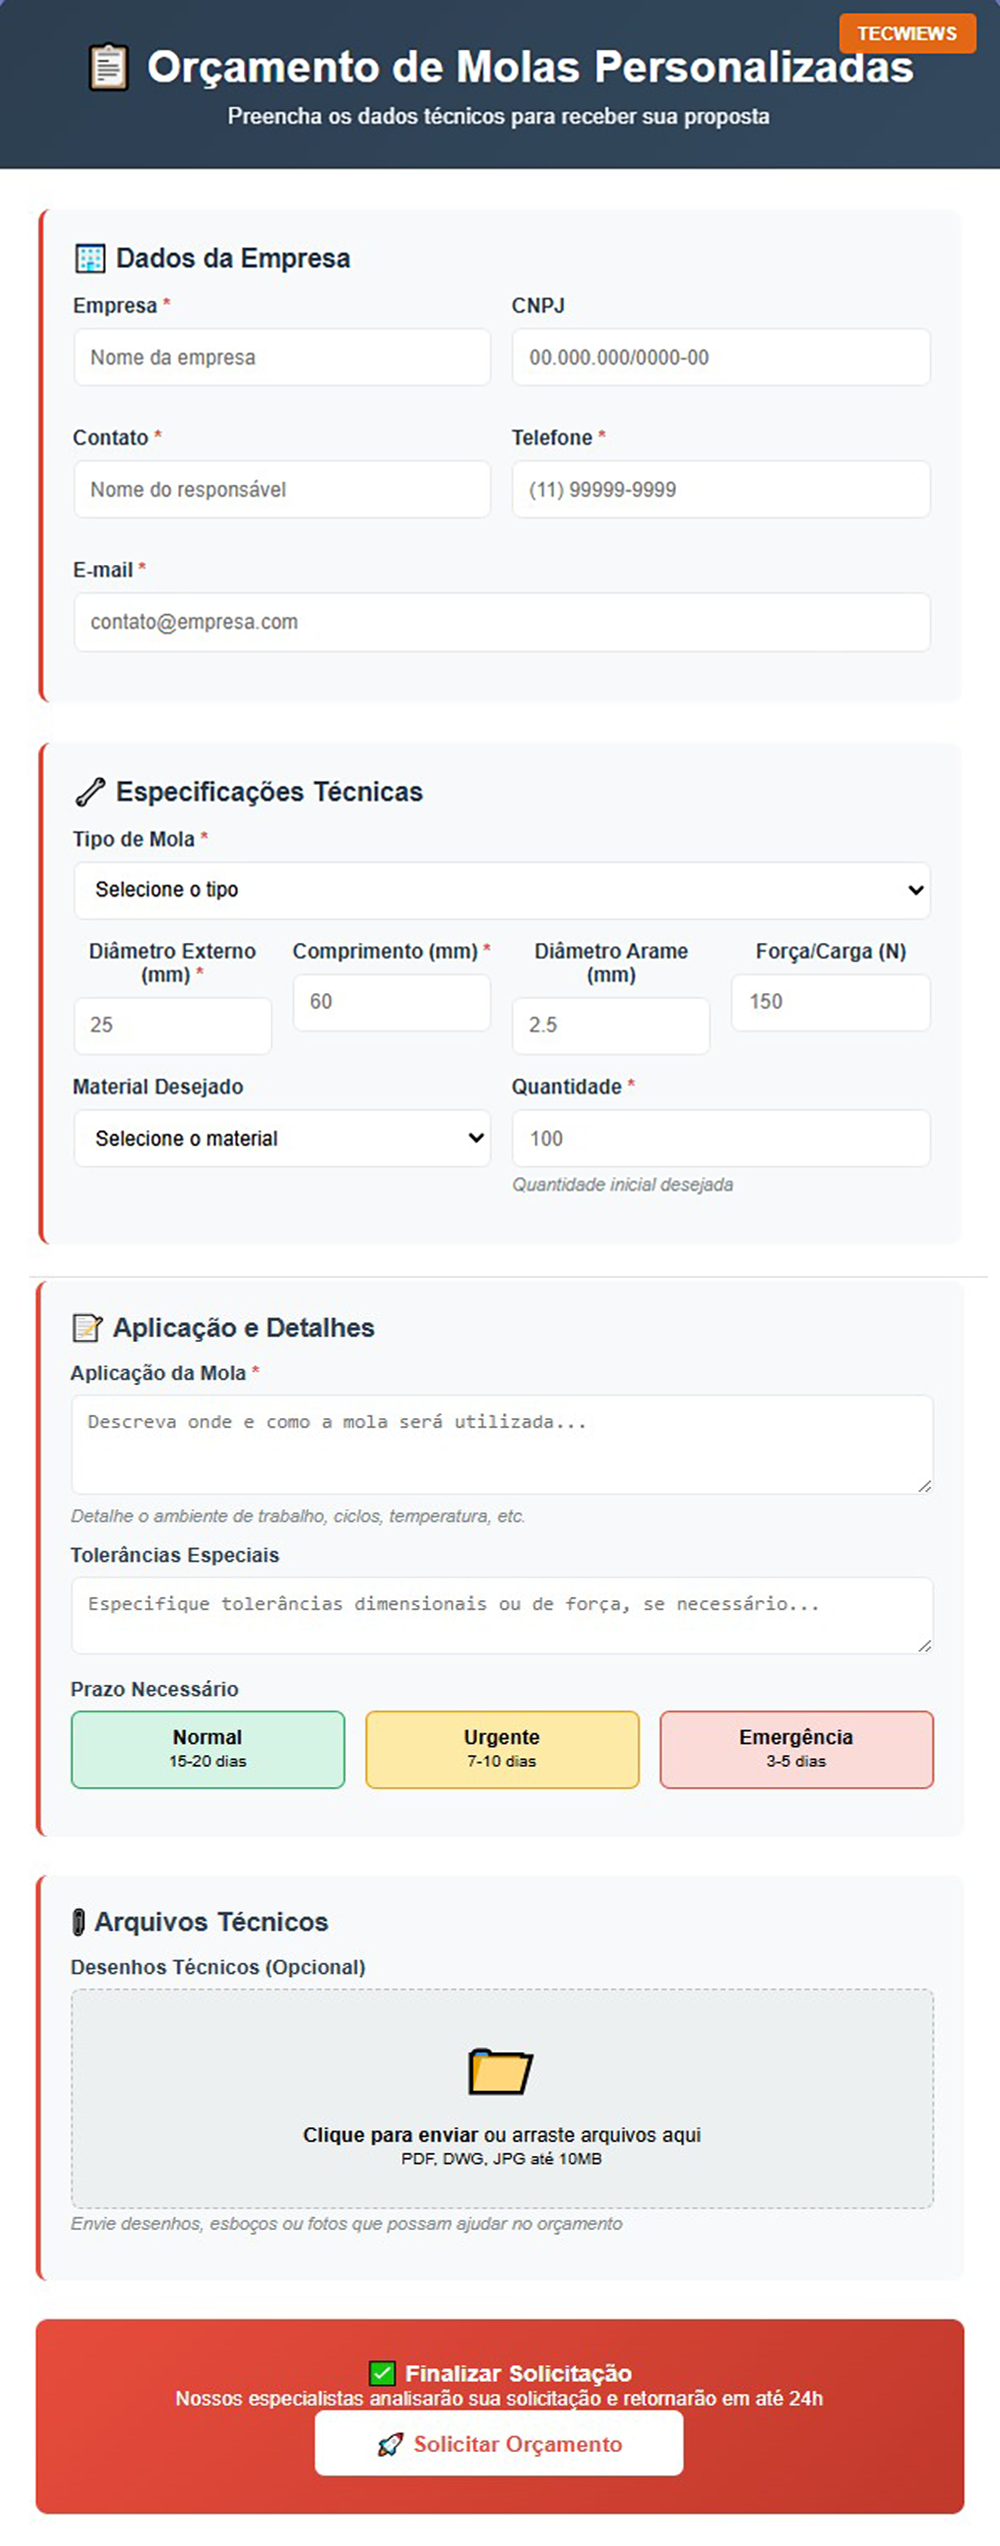Open the Tipo de Mola dropdown
Viewport: 1000px width, 2546px height.
(502, 890)
